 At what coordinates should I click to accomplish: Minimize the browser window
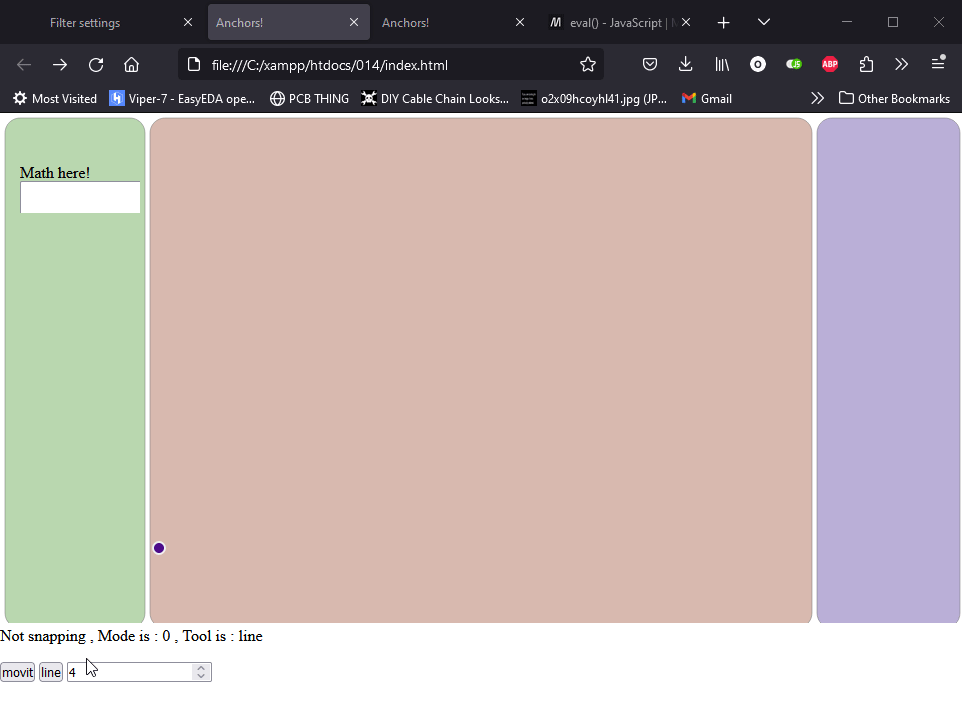tap(847, 22)
